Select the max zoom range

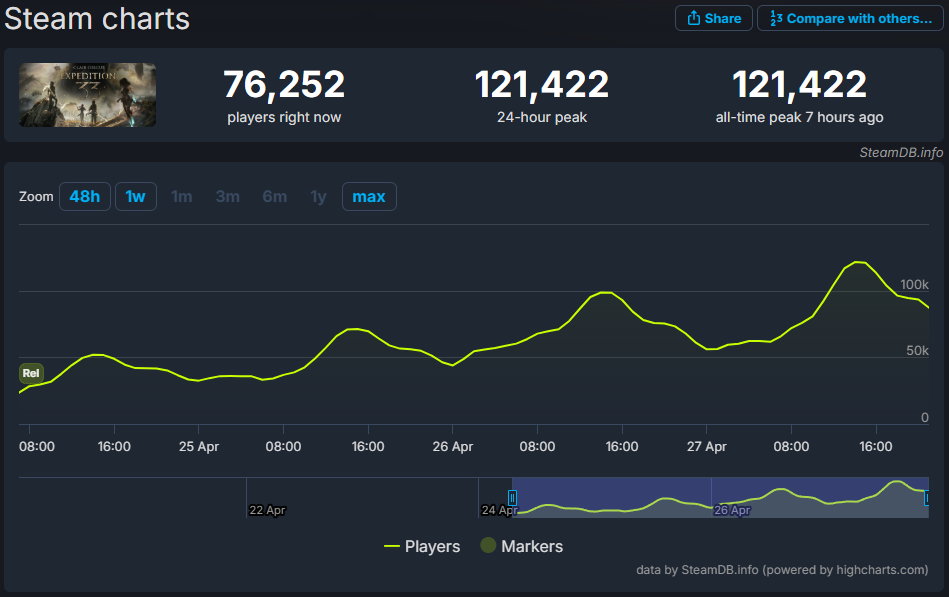pos(369,197)
